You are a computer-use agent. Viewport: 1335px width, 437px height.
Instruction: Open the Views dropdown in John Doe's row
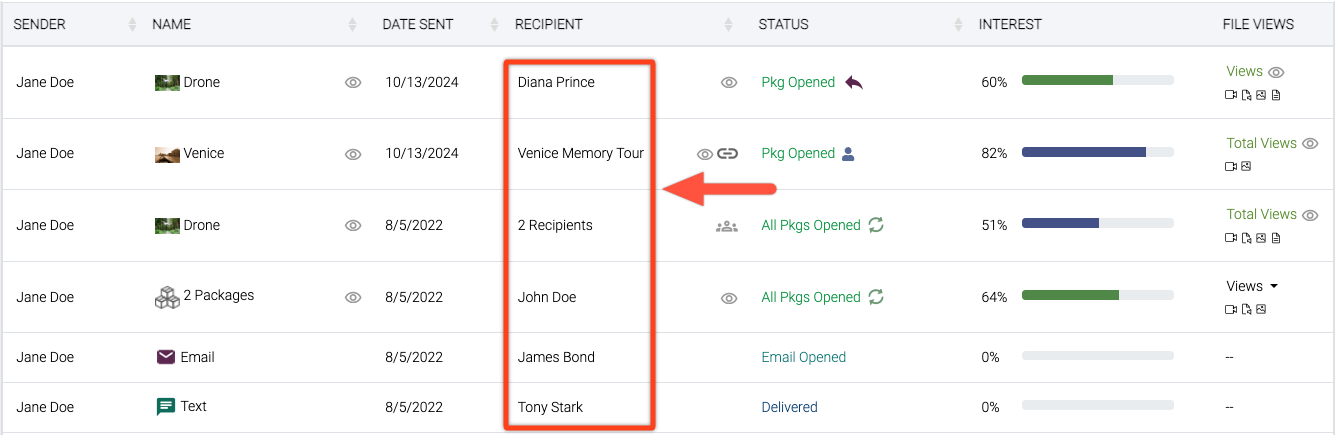point(1252,286)
